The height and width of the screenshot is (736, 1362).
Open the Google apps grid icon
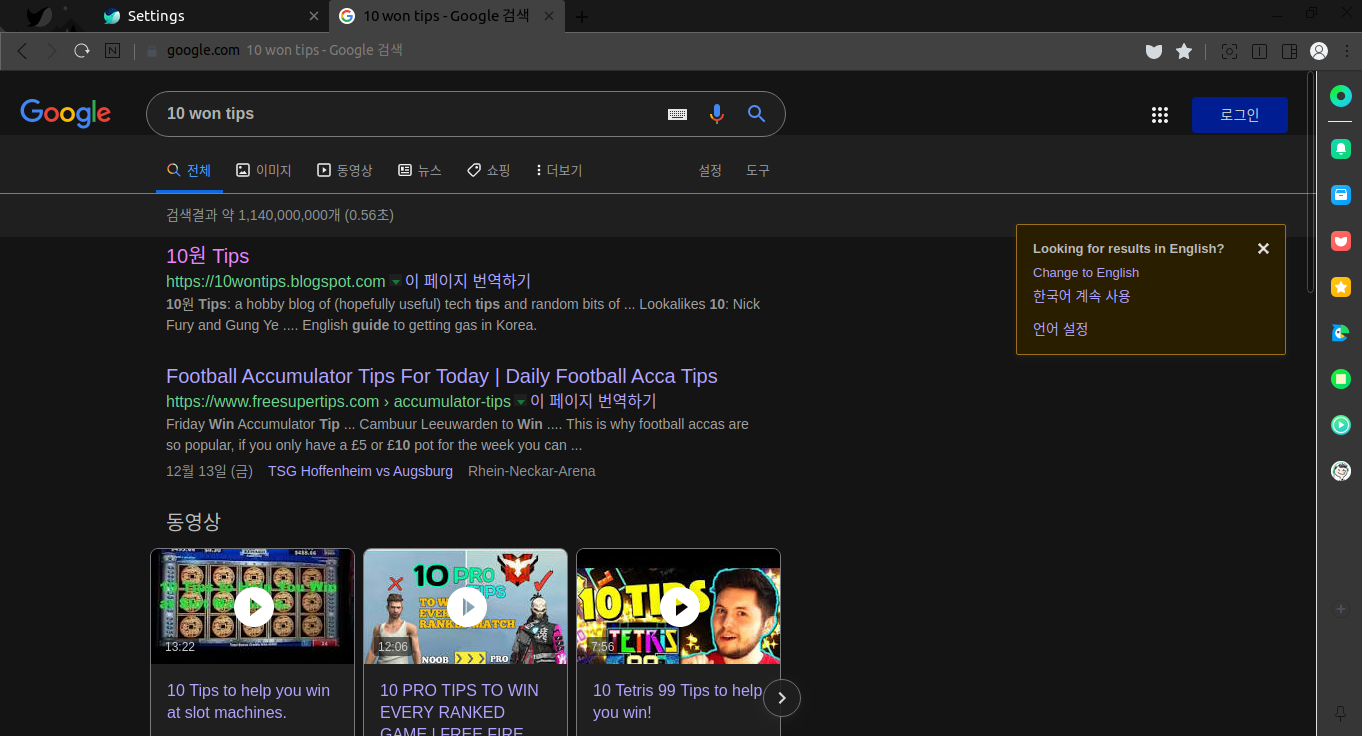pyautogui.click(x=1160, y=115)
